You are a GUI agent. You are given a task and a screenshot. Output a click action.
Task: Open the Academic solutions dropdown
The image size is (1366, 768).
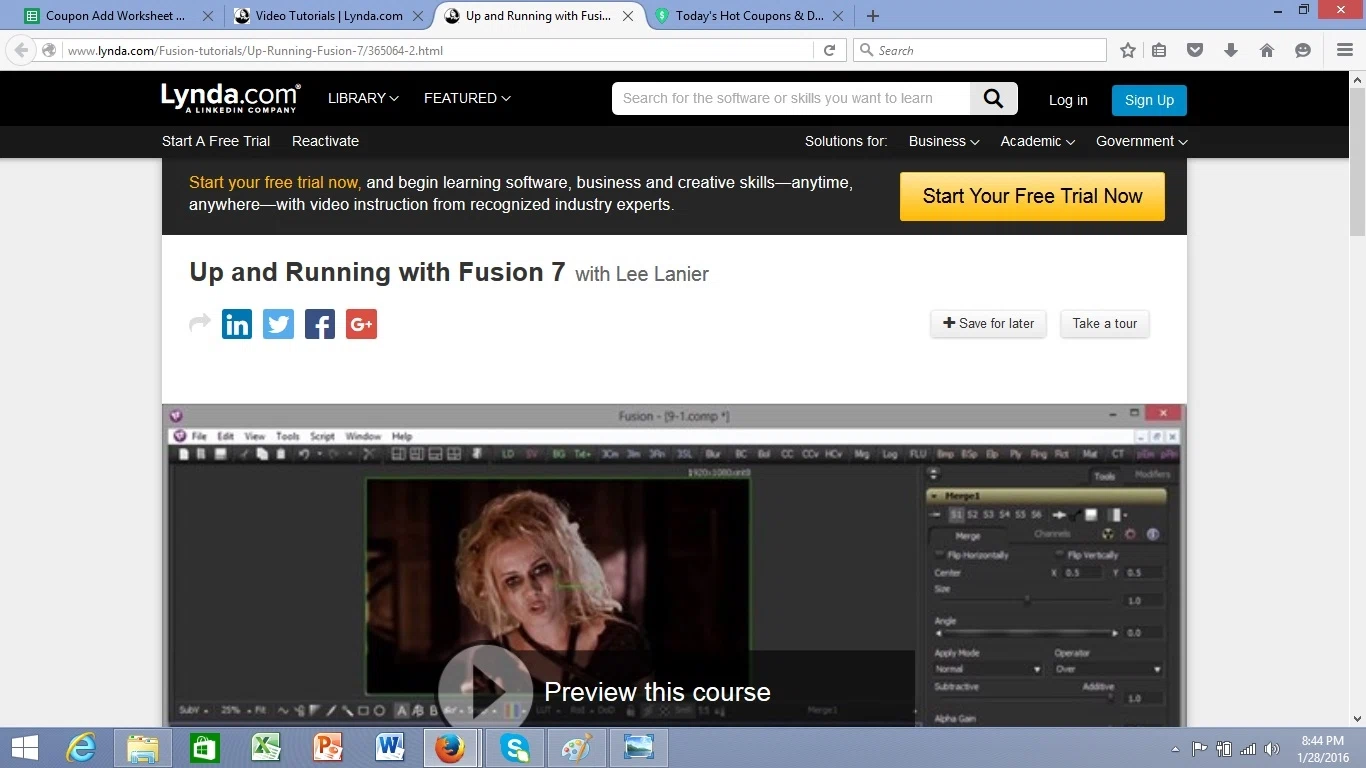pos(1038,141)
